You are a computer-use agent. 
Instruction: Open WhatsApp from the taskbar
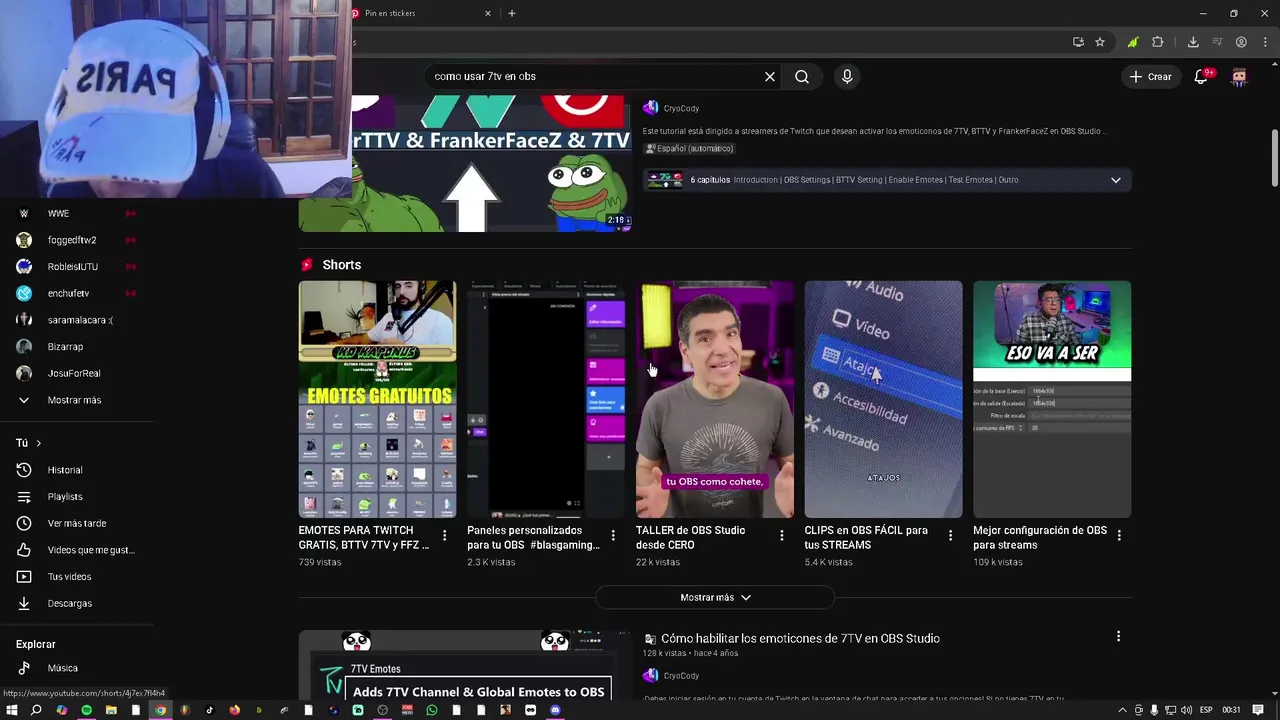pos(431,710)
